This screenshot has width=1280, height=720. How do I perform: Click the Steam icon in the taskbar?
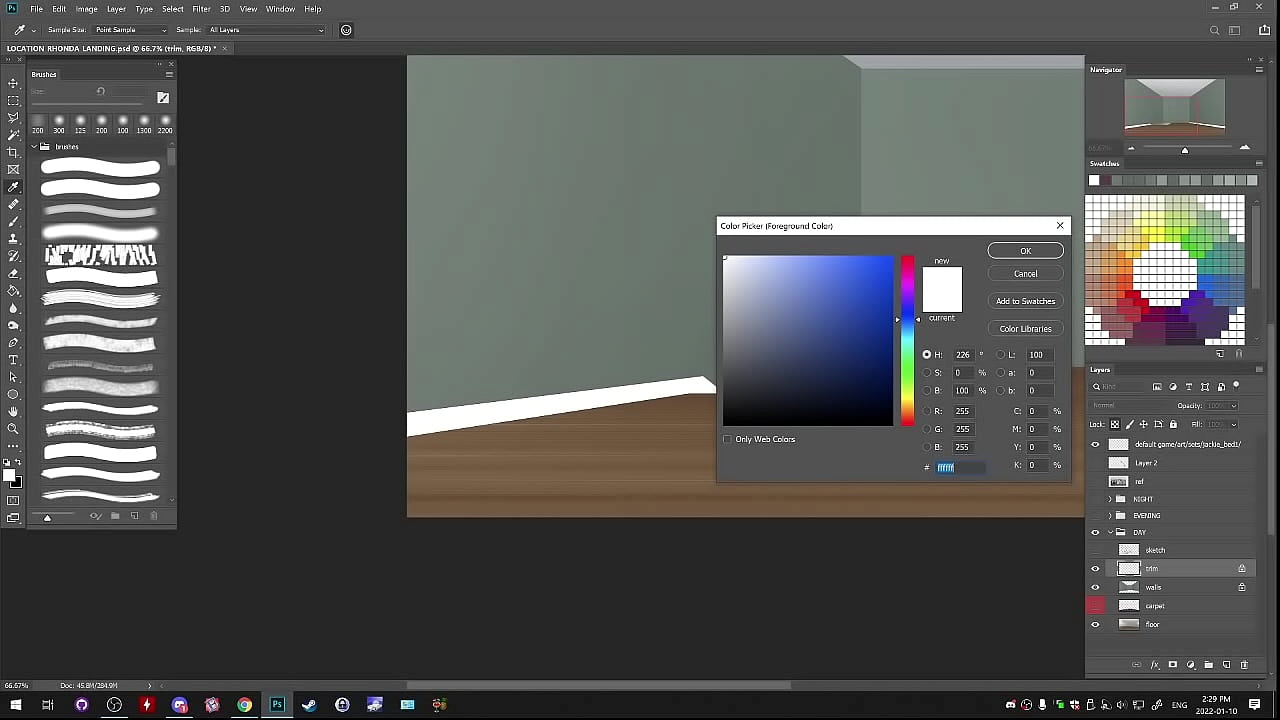[309, 705]
